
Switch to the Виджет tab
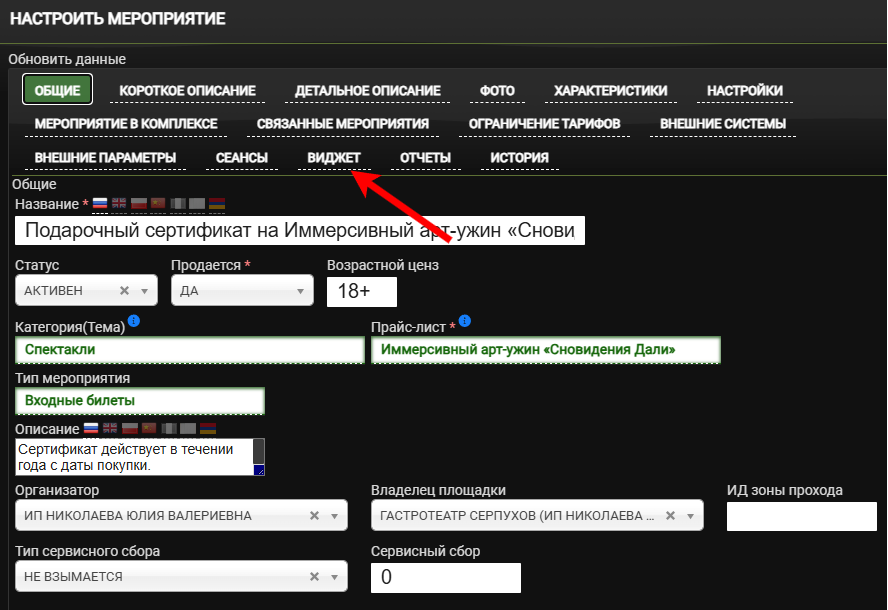(x=334, y=158)
